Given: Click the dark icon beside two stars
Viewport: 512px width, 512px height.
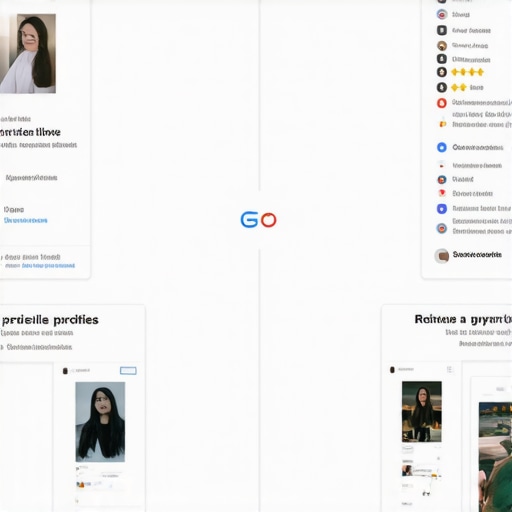Looking at the screenshot, I should [442, 88].
